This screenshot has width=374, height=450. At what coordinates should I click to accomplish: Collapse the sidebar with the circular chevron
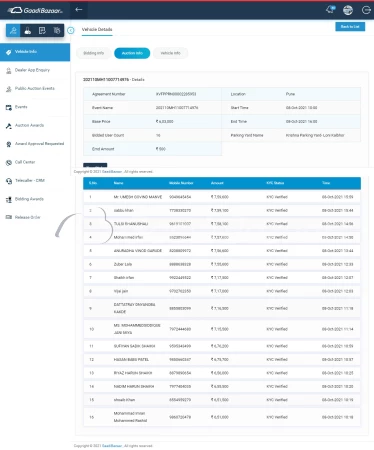point(71,30)
